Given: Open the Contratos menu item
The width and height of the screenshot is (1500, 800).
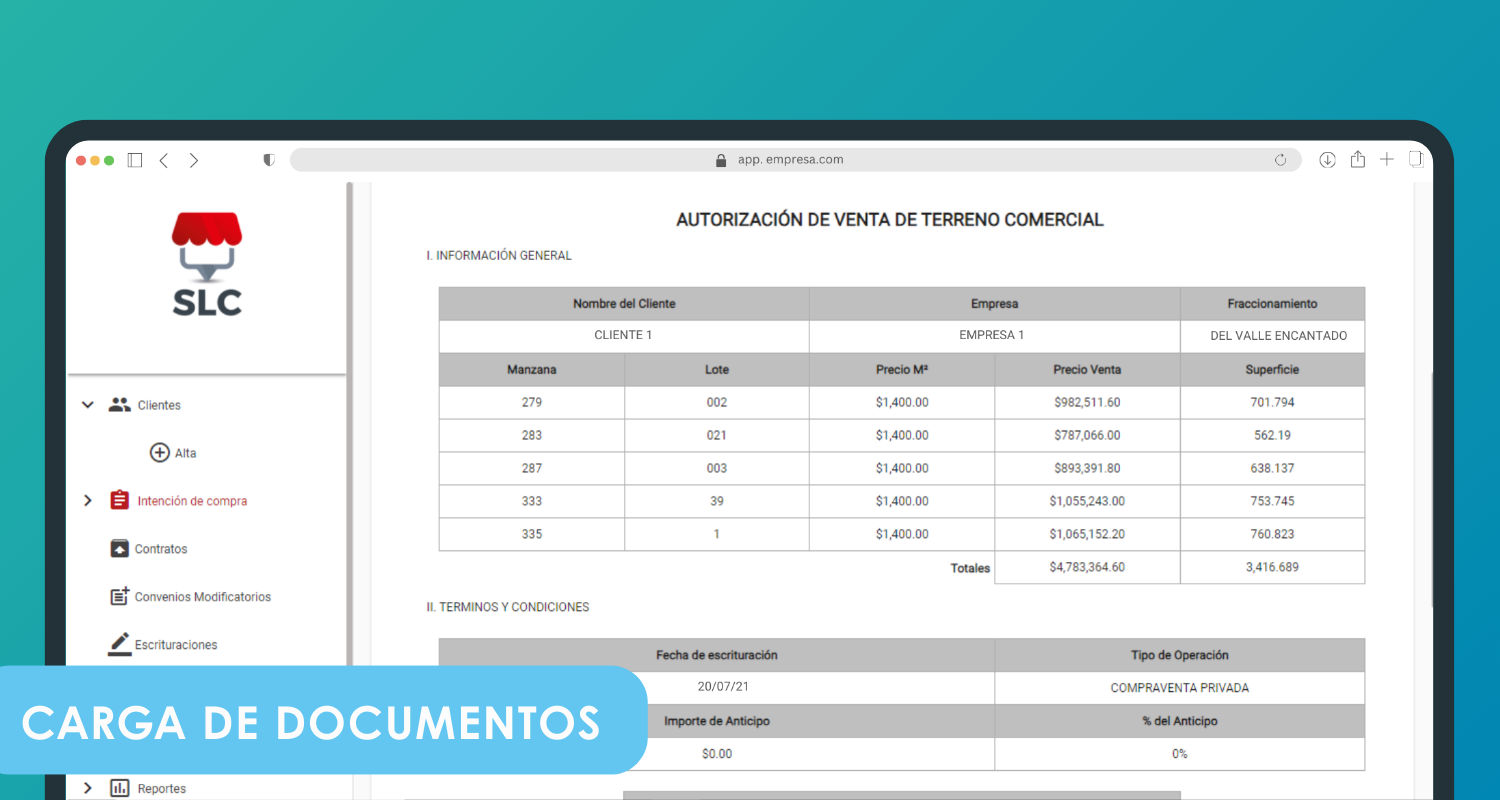Looking at the screenshot, I should [x=161, y=549].
